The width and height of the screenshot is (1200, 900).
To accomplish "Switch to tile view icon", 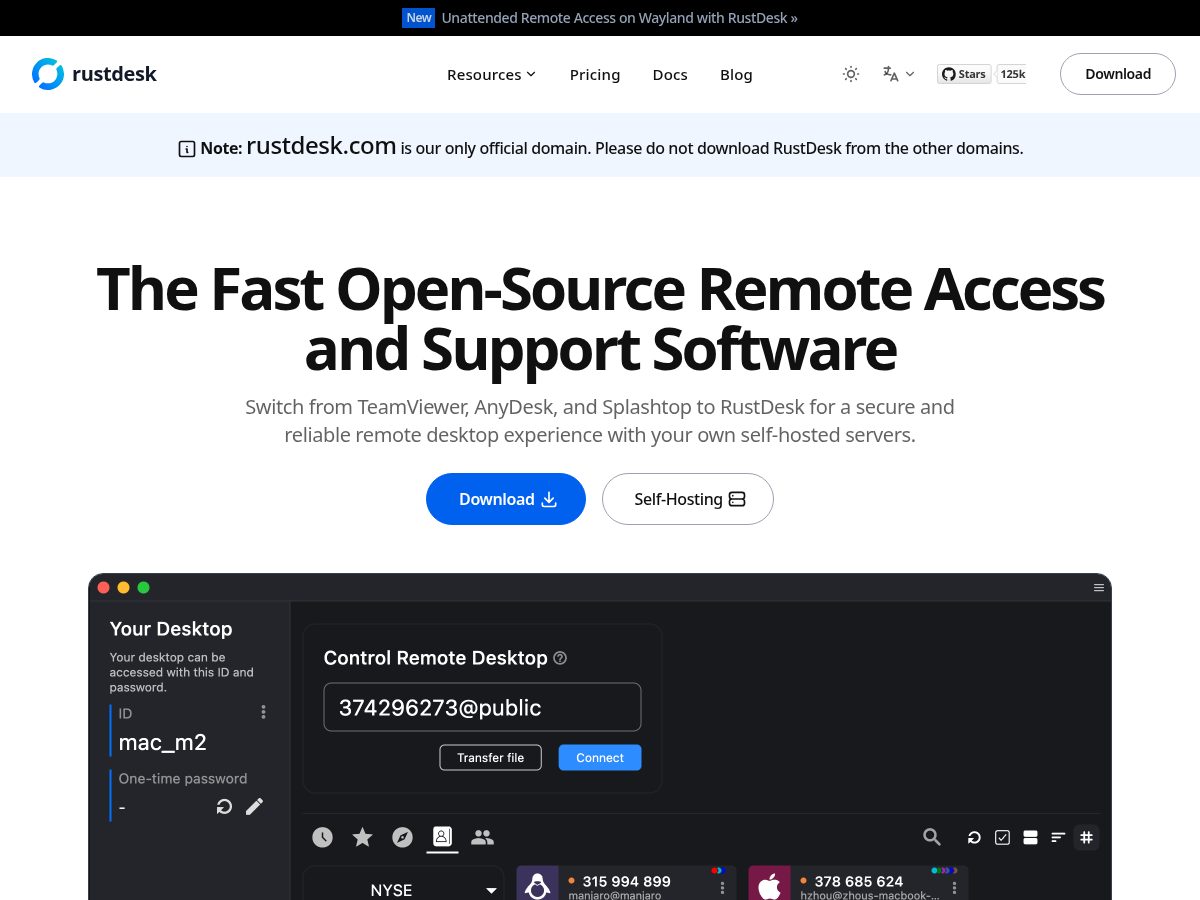I will (x=1030, y=838).
